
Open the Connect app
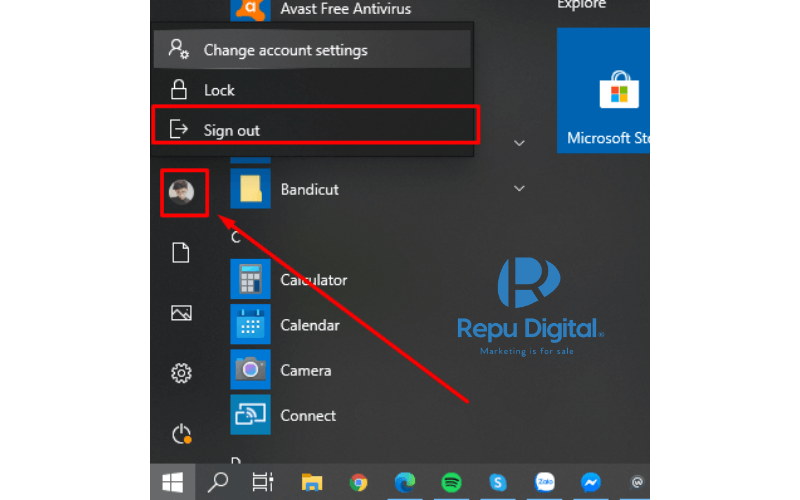point(283,415)
